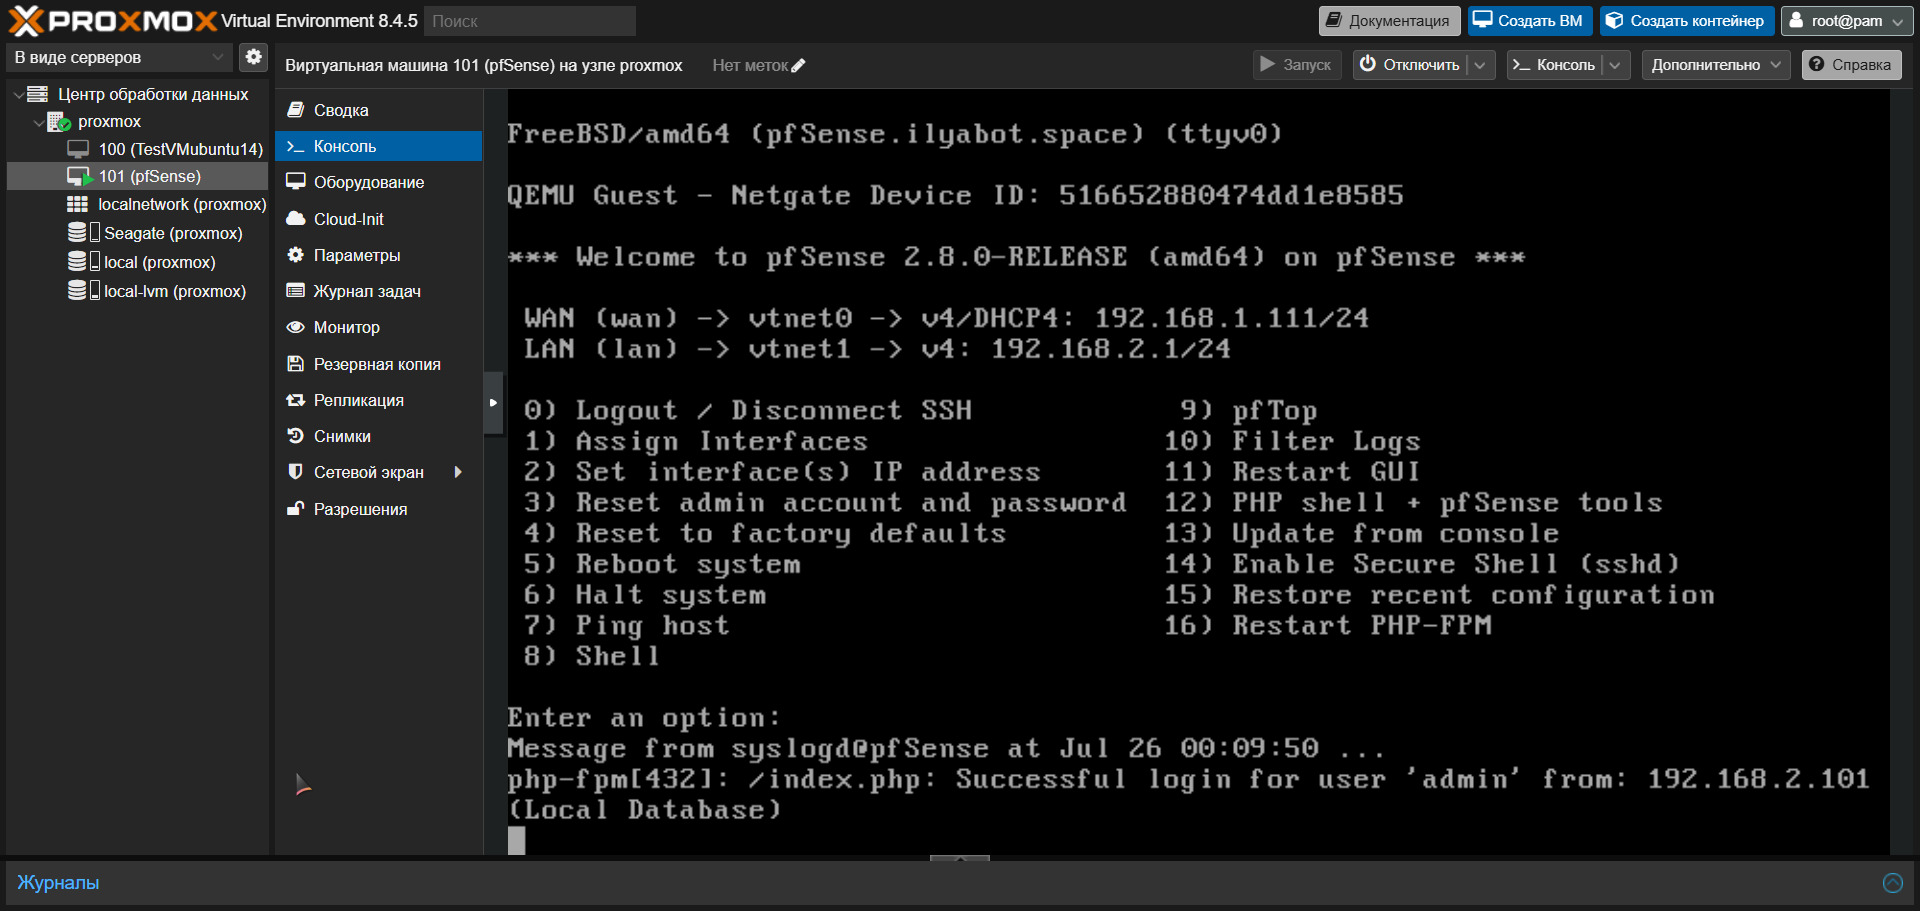Screen dimensions: 1920x911
Task: Open the Documentation button
Action: pyautogui.click(x=1389, y=21)
